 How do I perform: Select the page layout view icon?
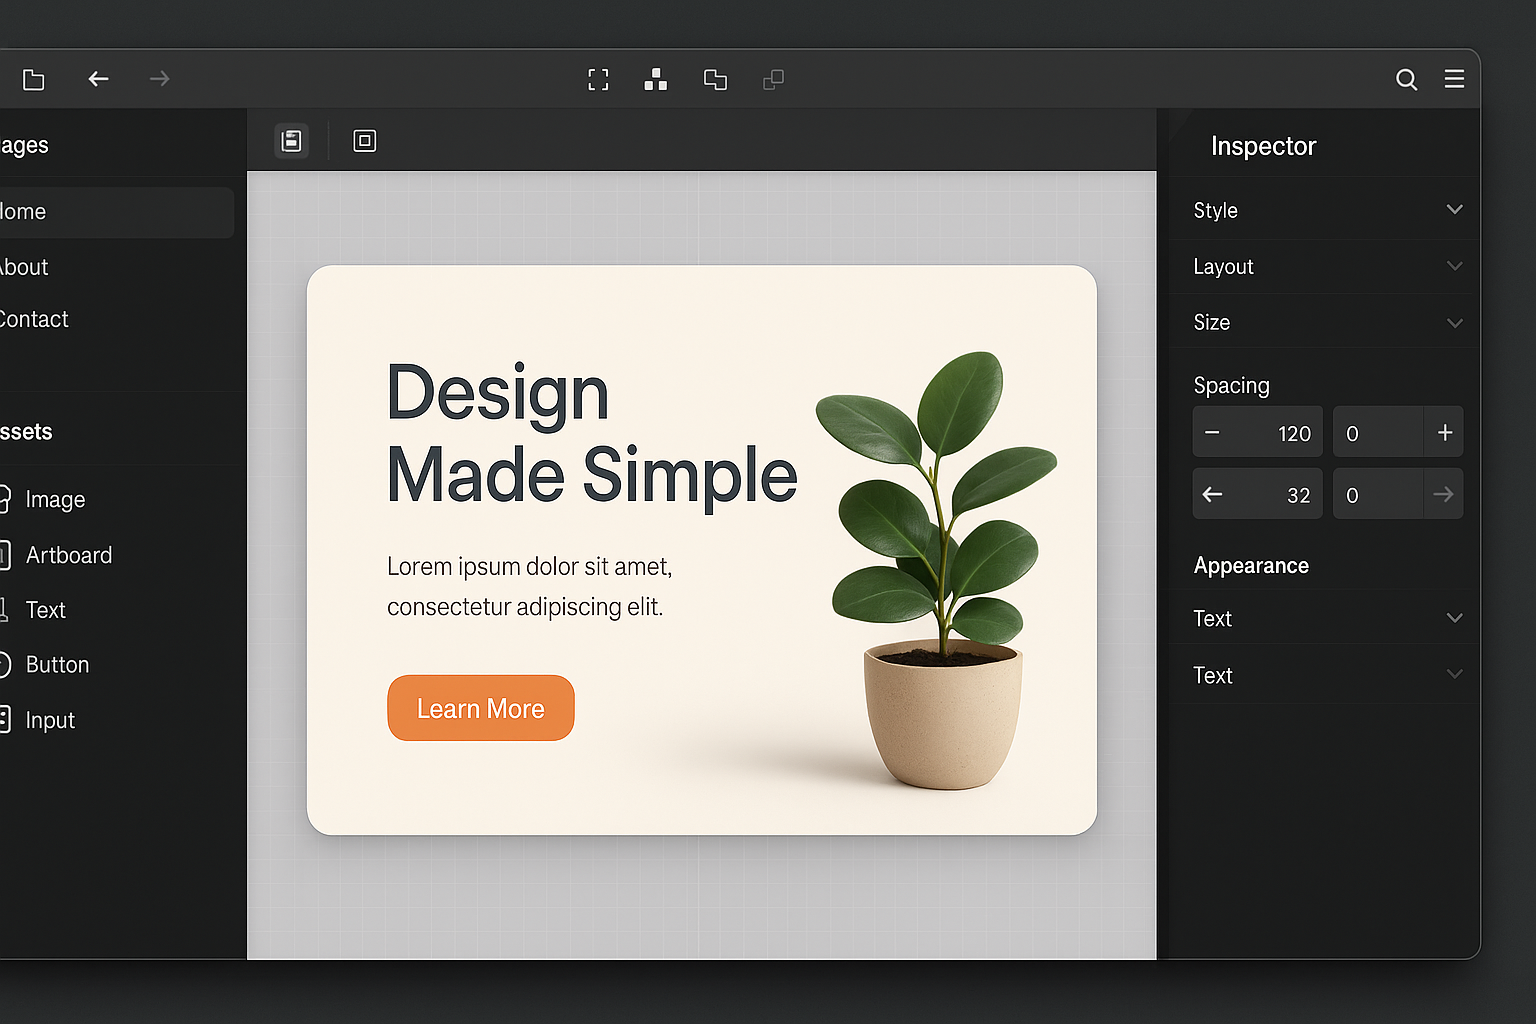[x=292, y=141]
